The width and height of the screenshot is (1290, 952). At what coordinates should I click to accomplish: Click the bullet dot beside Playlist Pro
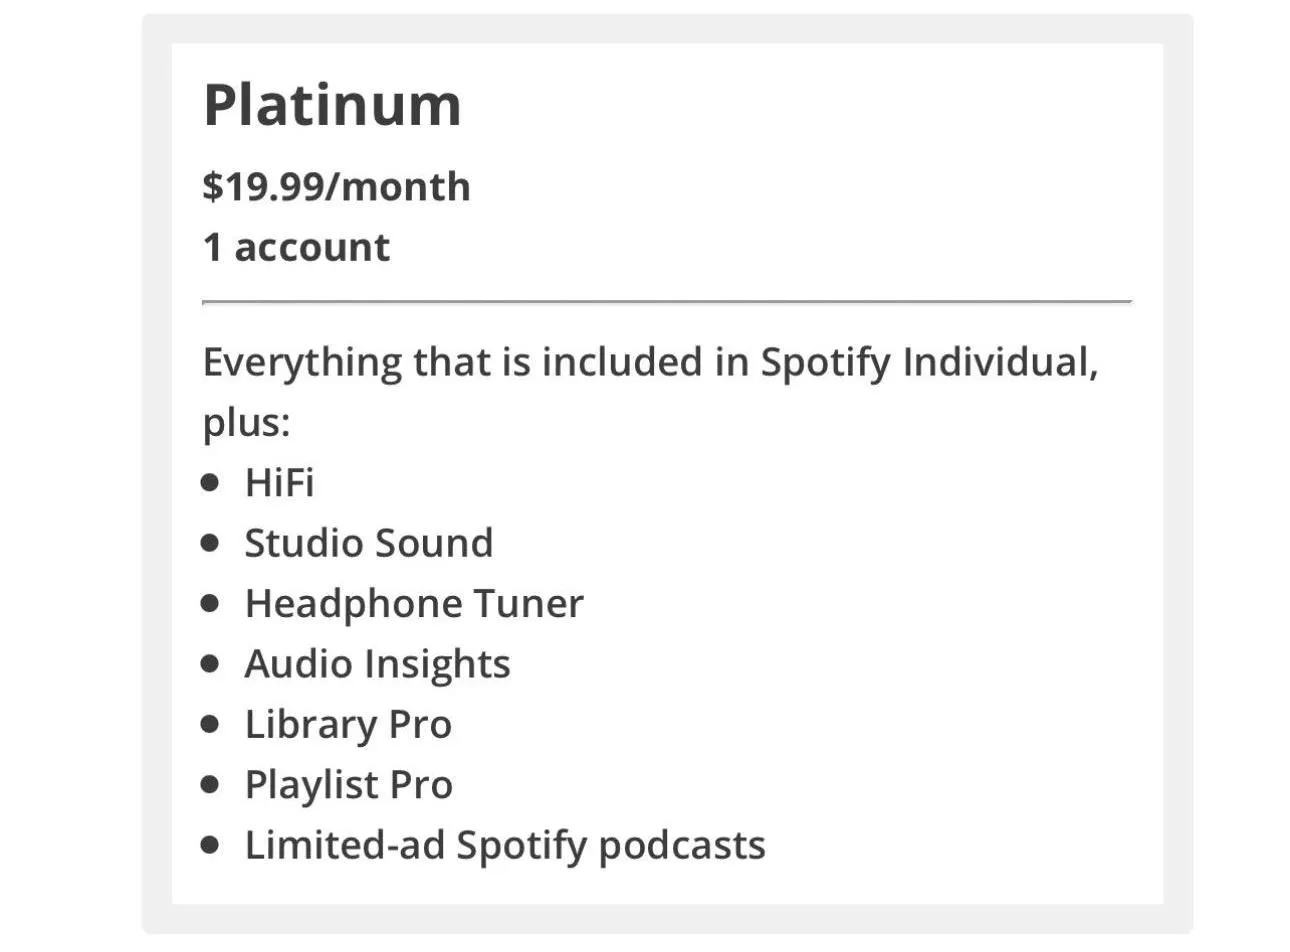click(210, 785)
